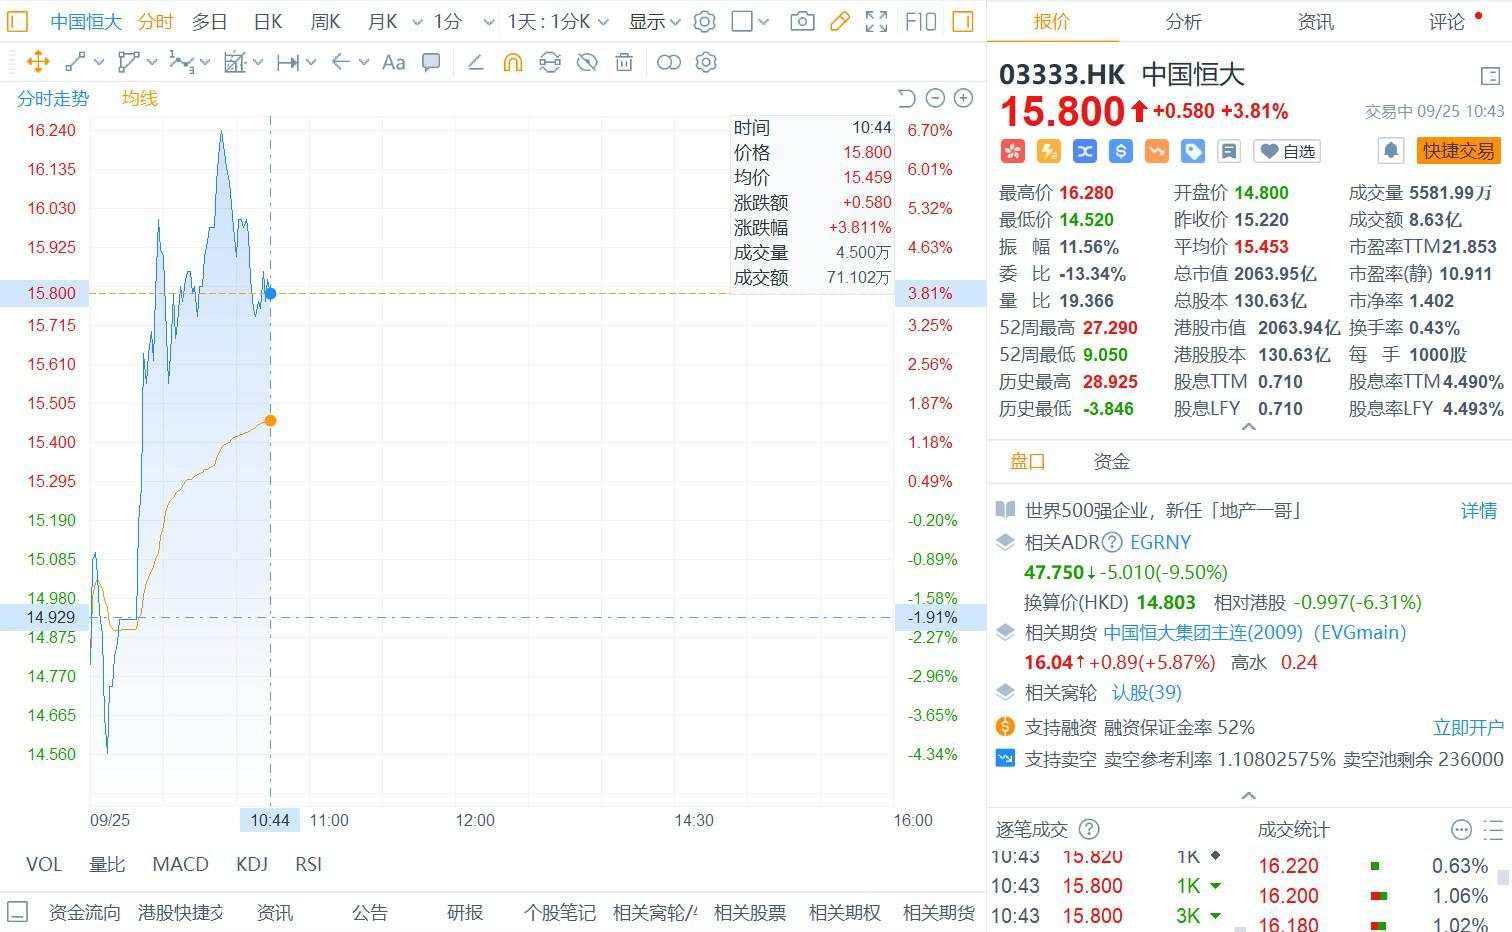This screenshot has height=932, width=1512.
Task: Toggle the 分时走势 line indicator
Action: pyautogui.click(x=53, y=98)
